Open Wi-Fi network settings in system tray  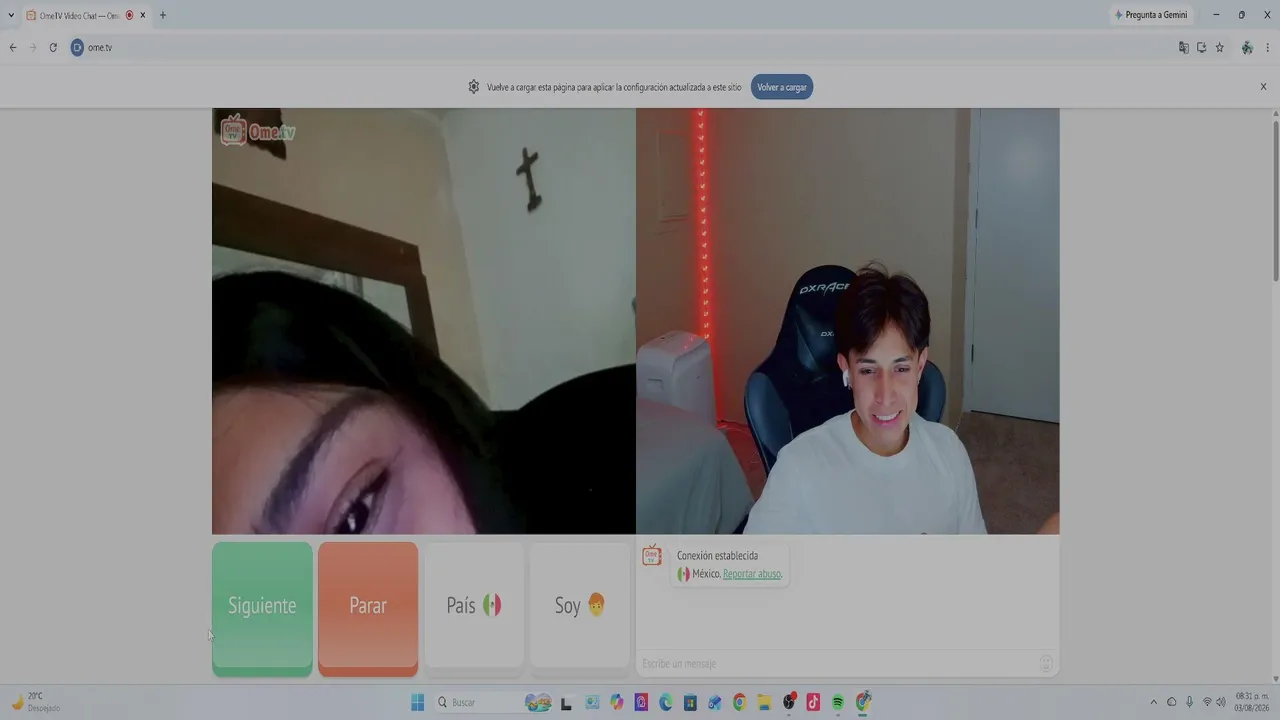tap(1207, 702)
